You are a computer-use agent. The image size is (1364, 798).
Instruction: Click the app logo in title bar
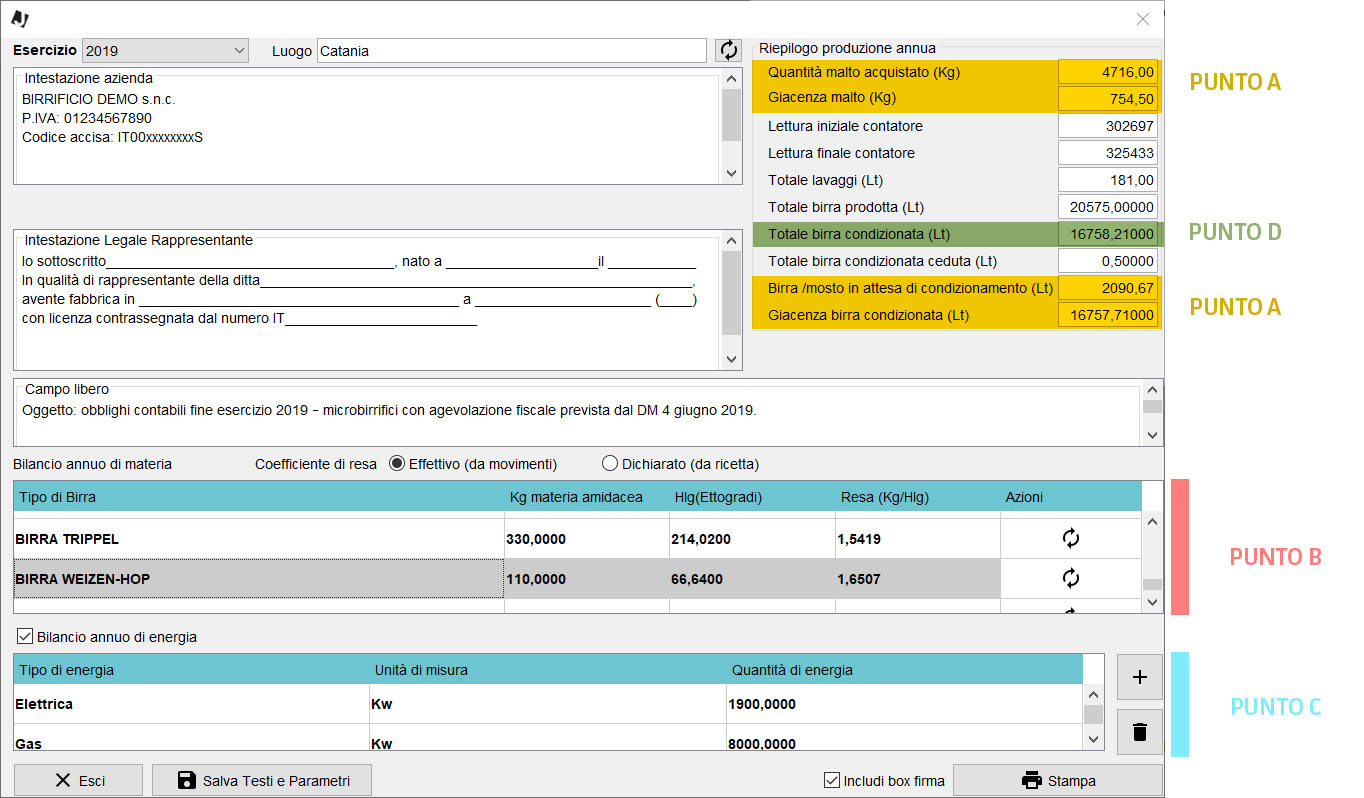(20, 17)
